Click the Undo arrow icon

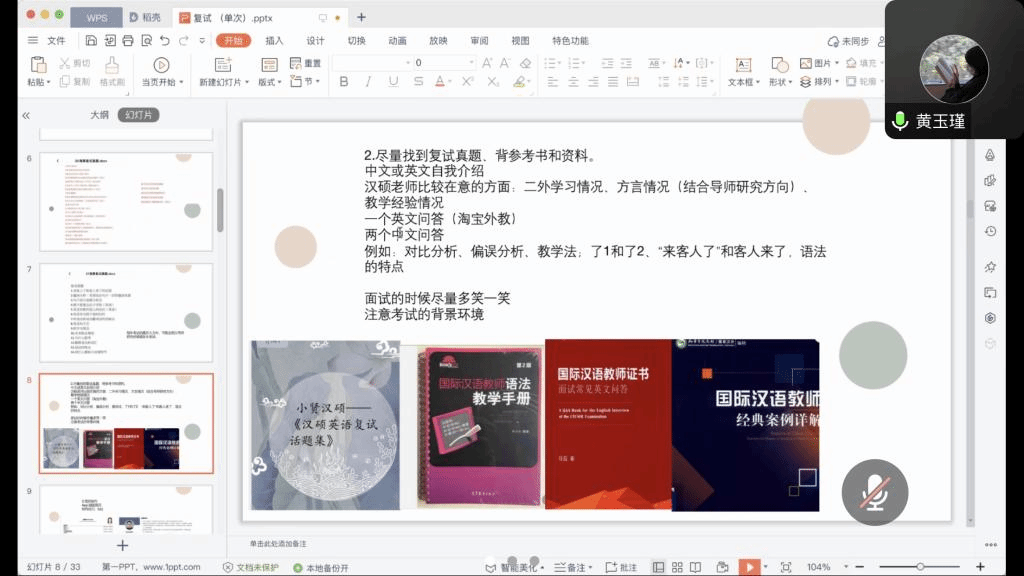coord(164,41)
